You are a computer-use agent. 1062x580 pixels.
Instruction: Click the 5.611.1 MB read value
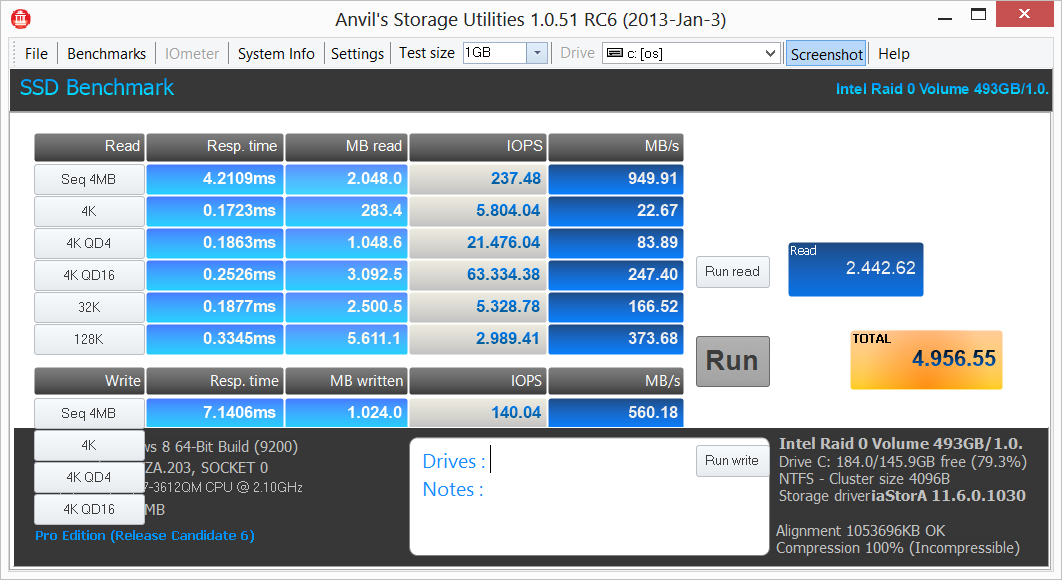click(346, 338)
